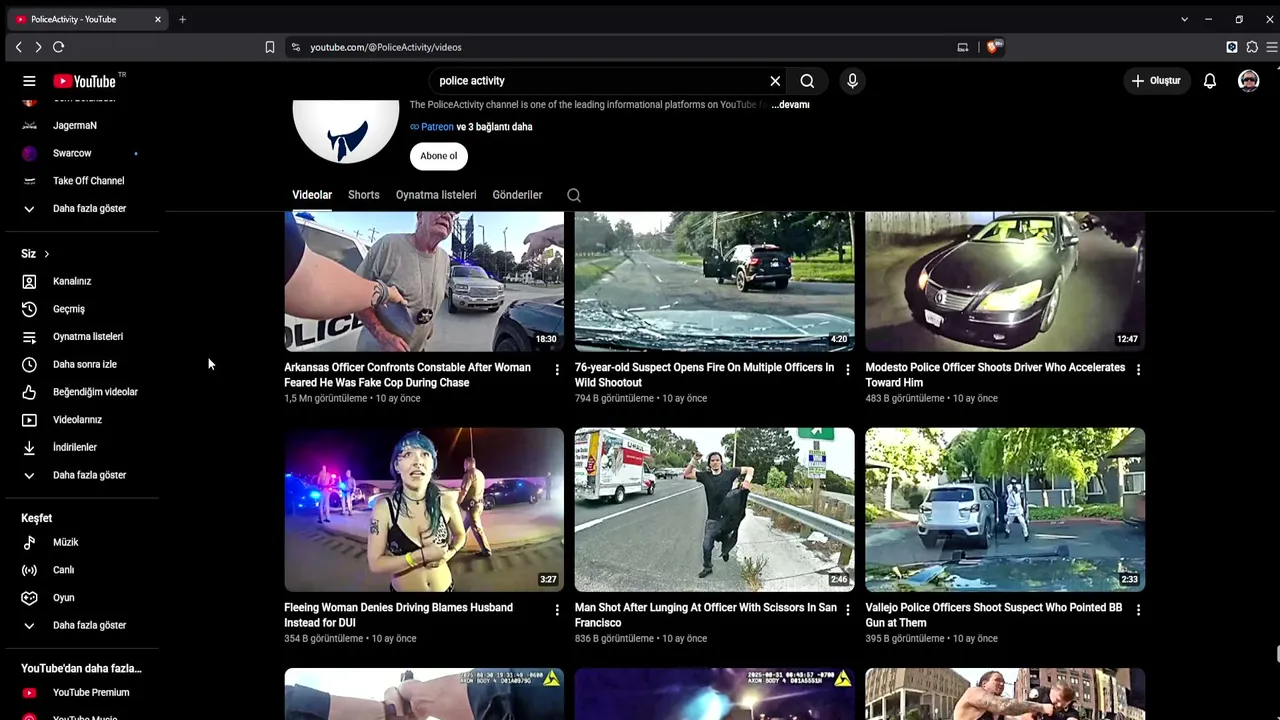
Task: Play the Modesto Police Officer thumbnail
Action: click(1005, 281)
